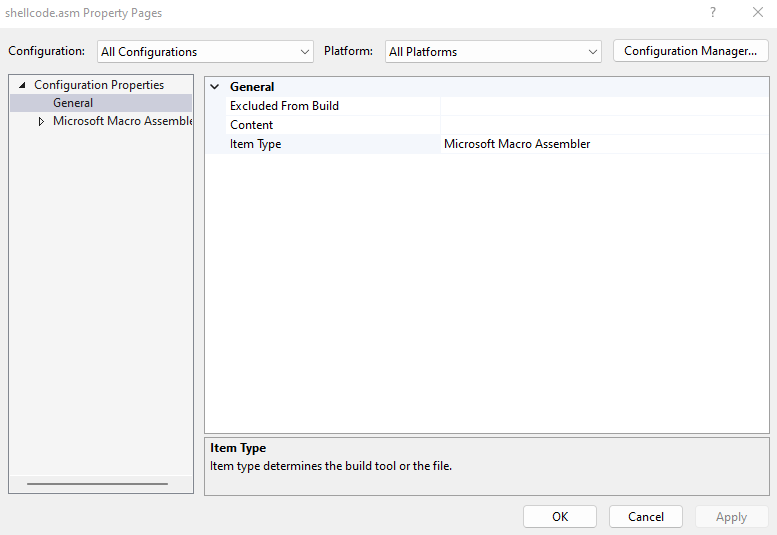Click the Configuration Properties label
777x535 pixels.
tap(99, 85)
